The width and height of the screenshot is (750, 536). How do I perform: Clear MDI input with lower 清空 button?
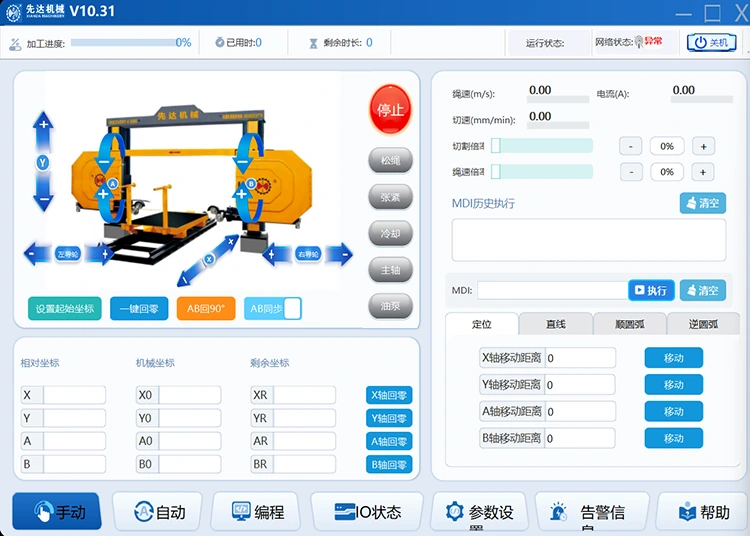703,290
